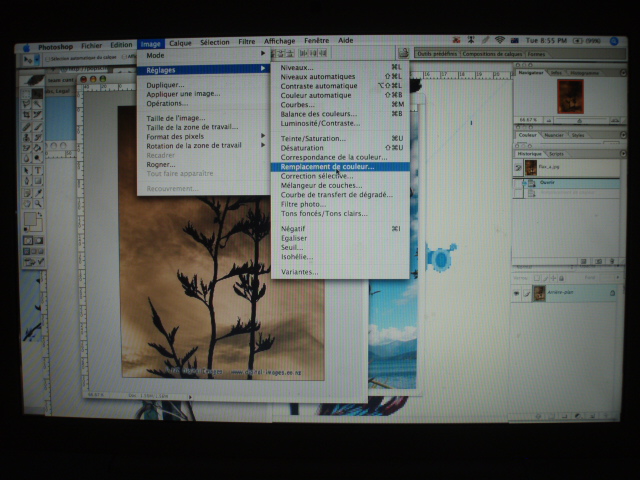Viewport: 640px width, 480px height.
Task: Select the Magic Wand tool
Action: [x=38, y=104]
